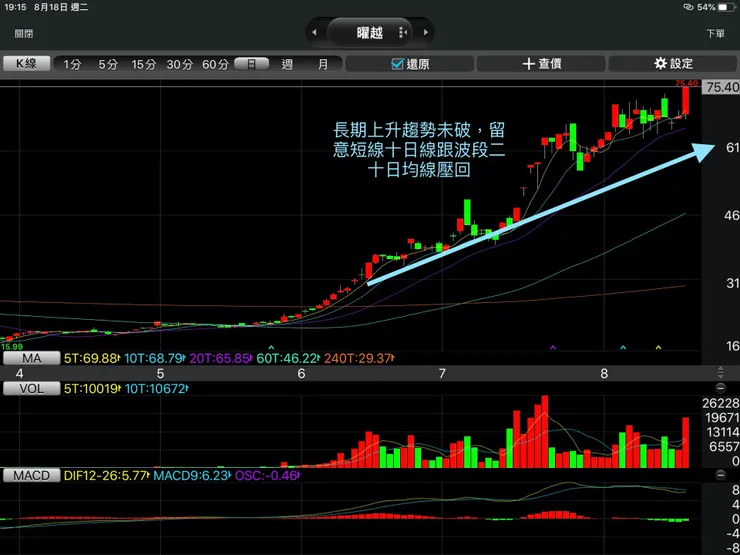Tap the 19:15 clock in status bar

(15, 7)
